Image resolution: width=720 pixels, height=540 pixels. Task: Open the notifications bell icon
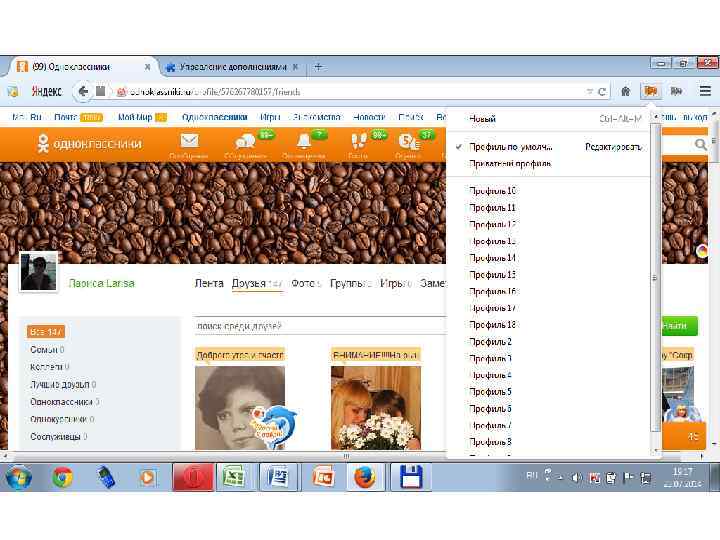click(304, 142)
